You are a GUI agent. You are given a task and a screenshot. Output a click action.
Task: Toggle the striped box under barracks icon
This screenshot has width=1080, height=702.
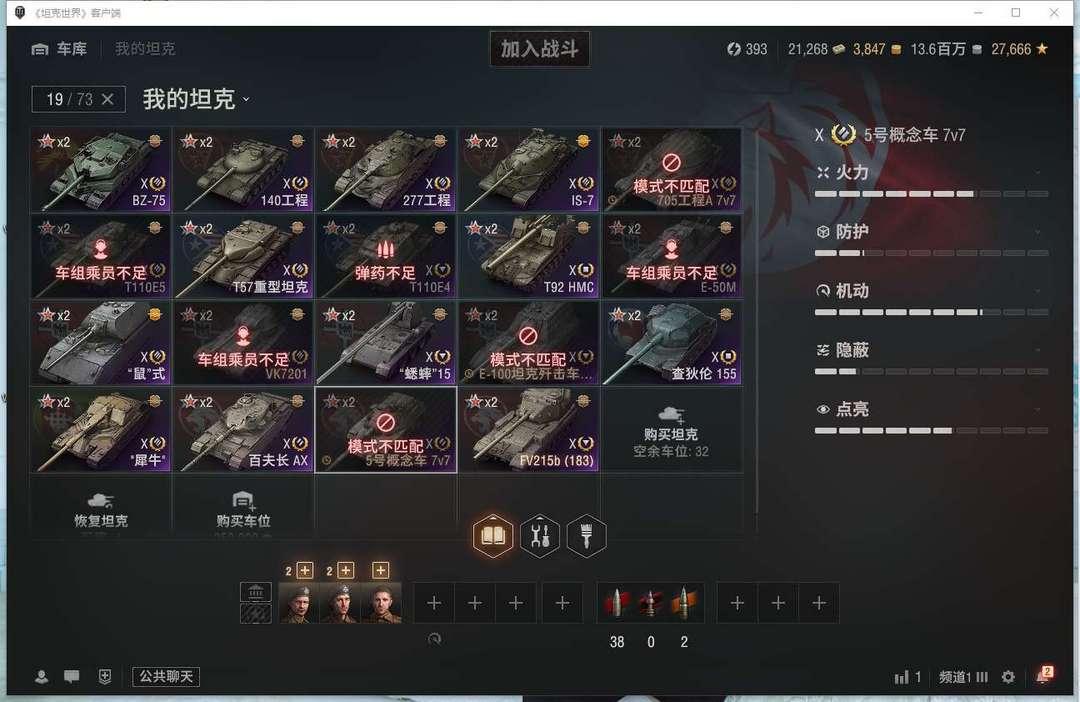[x=256, y=613]
